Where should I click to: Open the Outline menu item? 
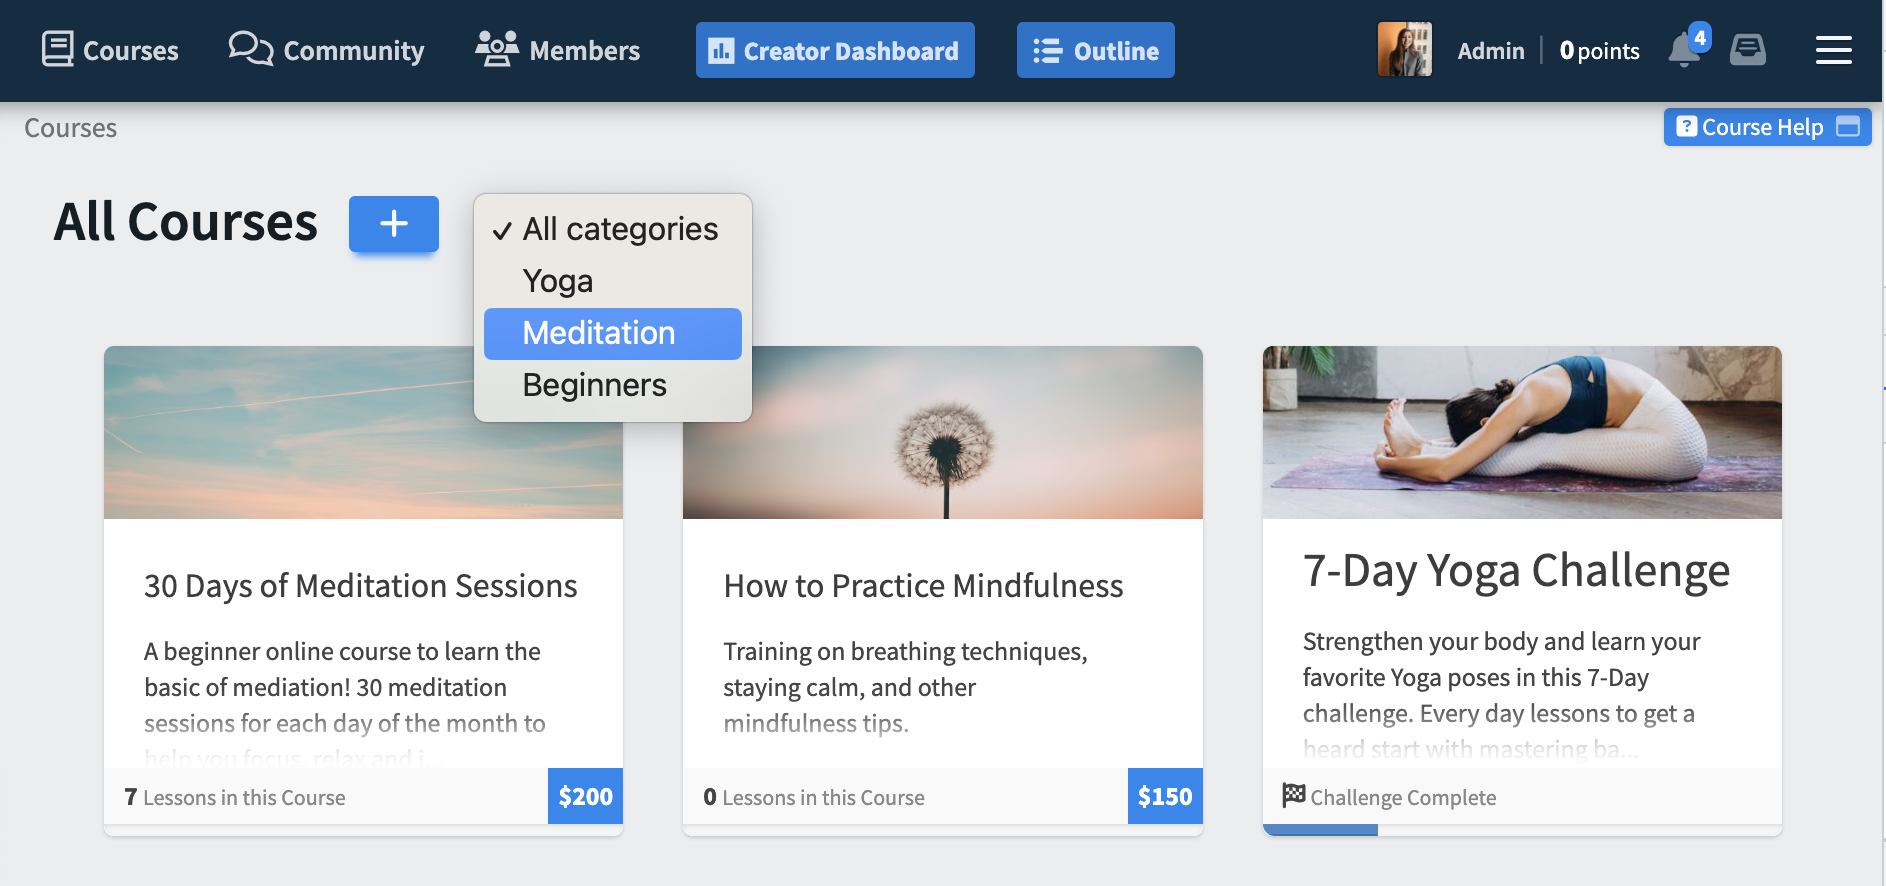click(x=1096, y=50)
